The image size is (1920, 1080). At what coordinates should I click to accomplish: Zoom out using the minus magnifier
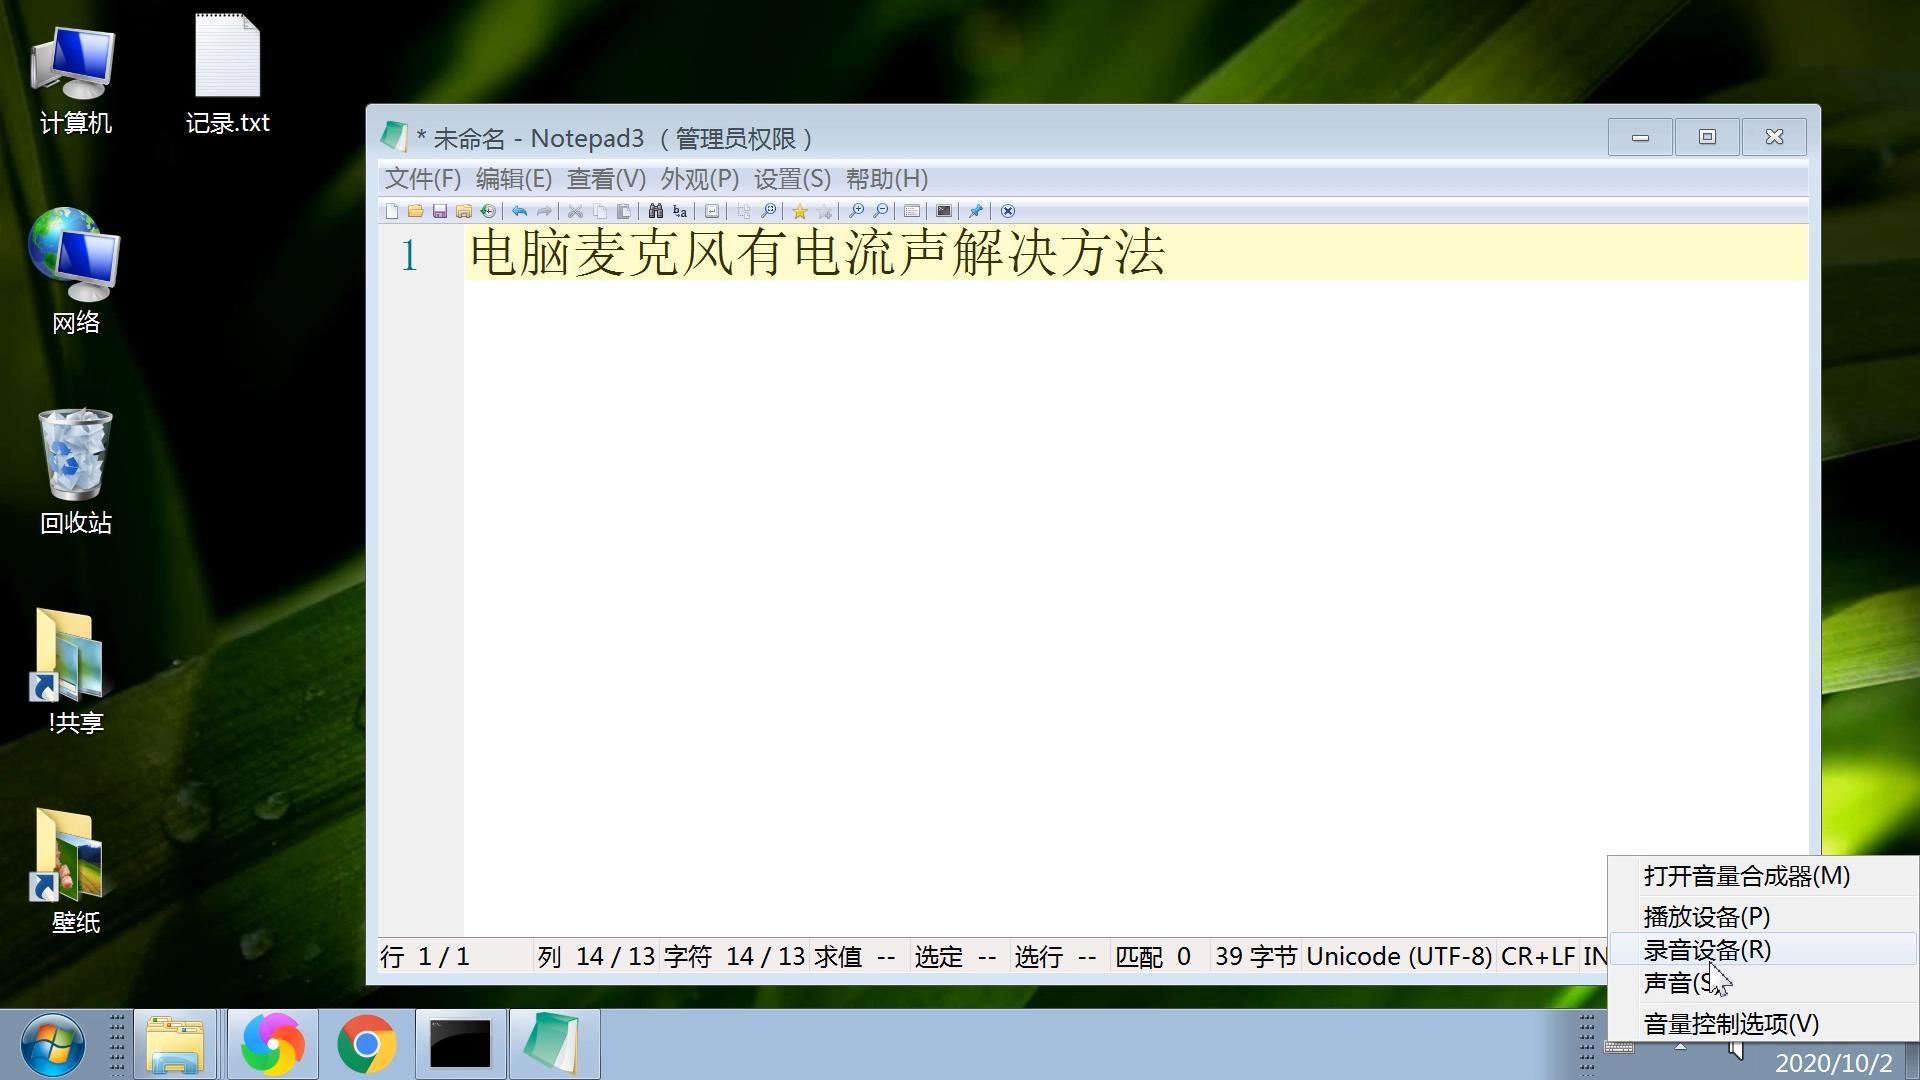click(x=879, y=211)
